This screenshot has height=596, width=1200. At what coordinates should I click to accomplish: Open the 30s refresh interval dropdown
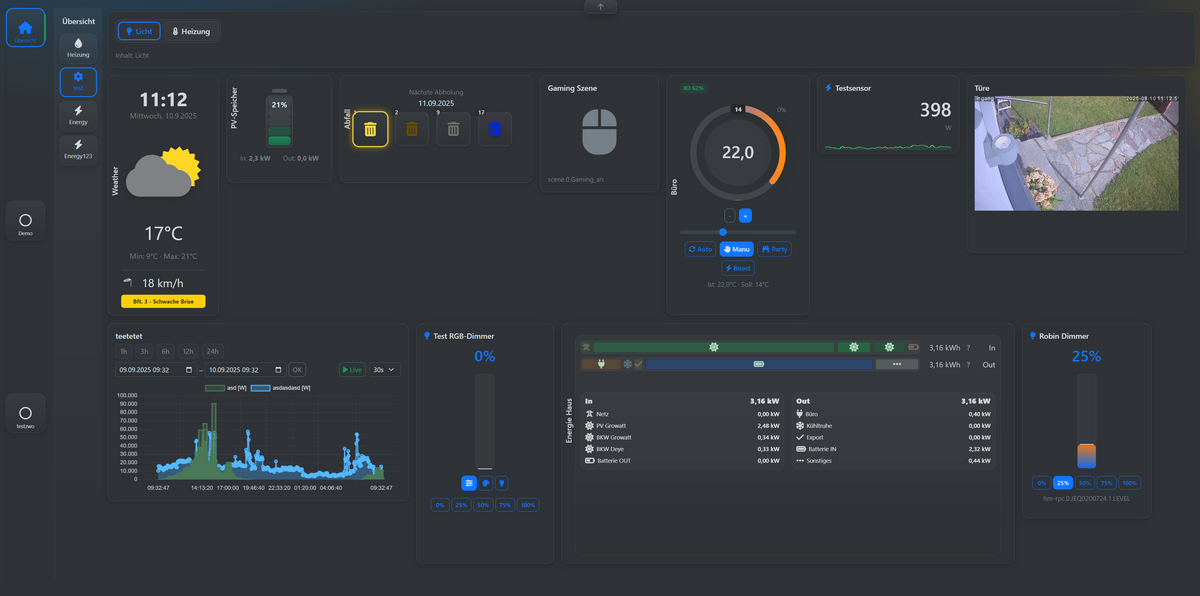[x=384, y=370]
